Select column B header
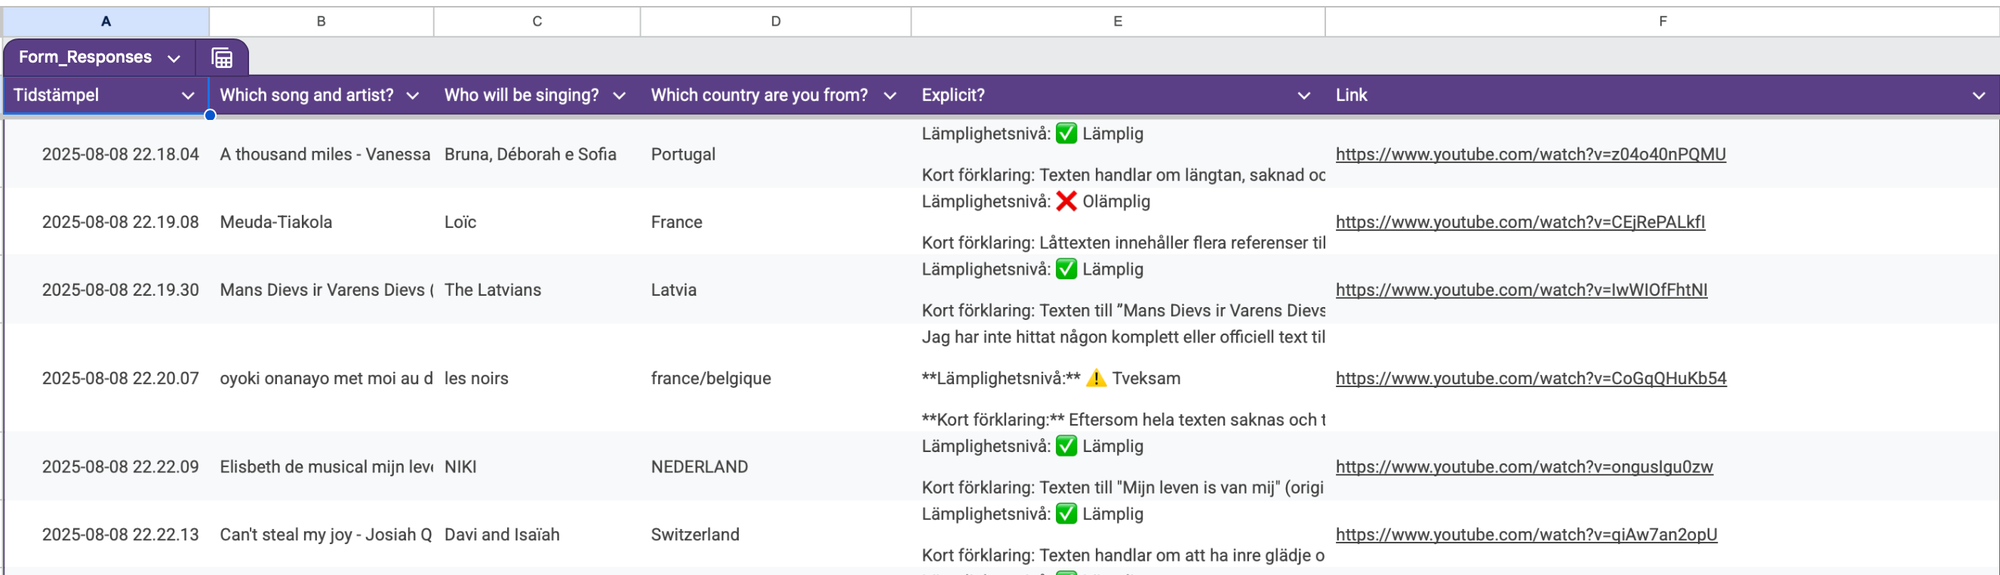 (x=321, y=21)
